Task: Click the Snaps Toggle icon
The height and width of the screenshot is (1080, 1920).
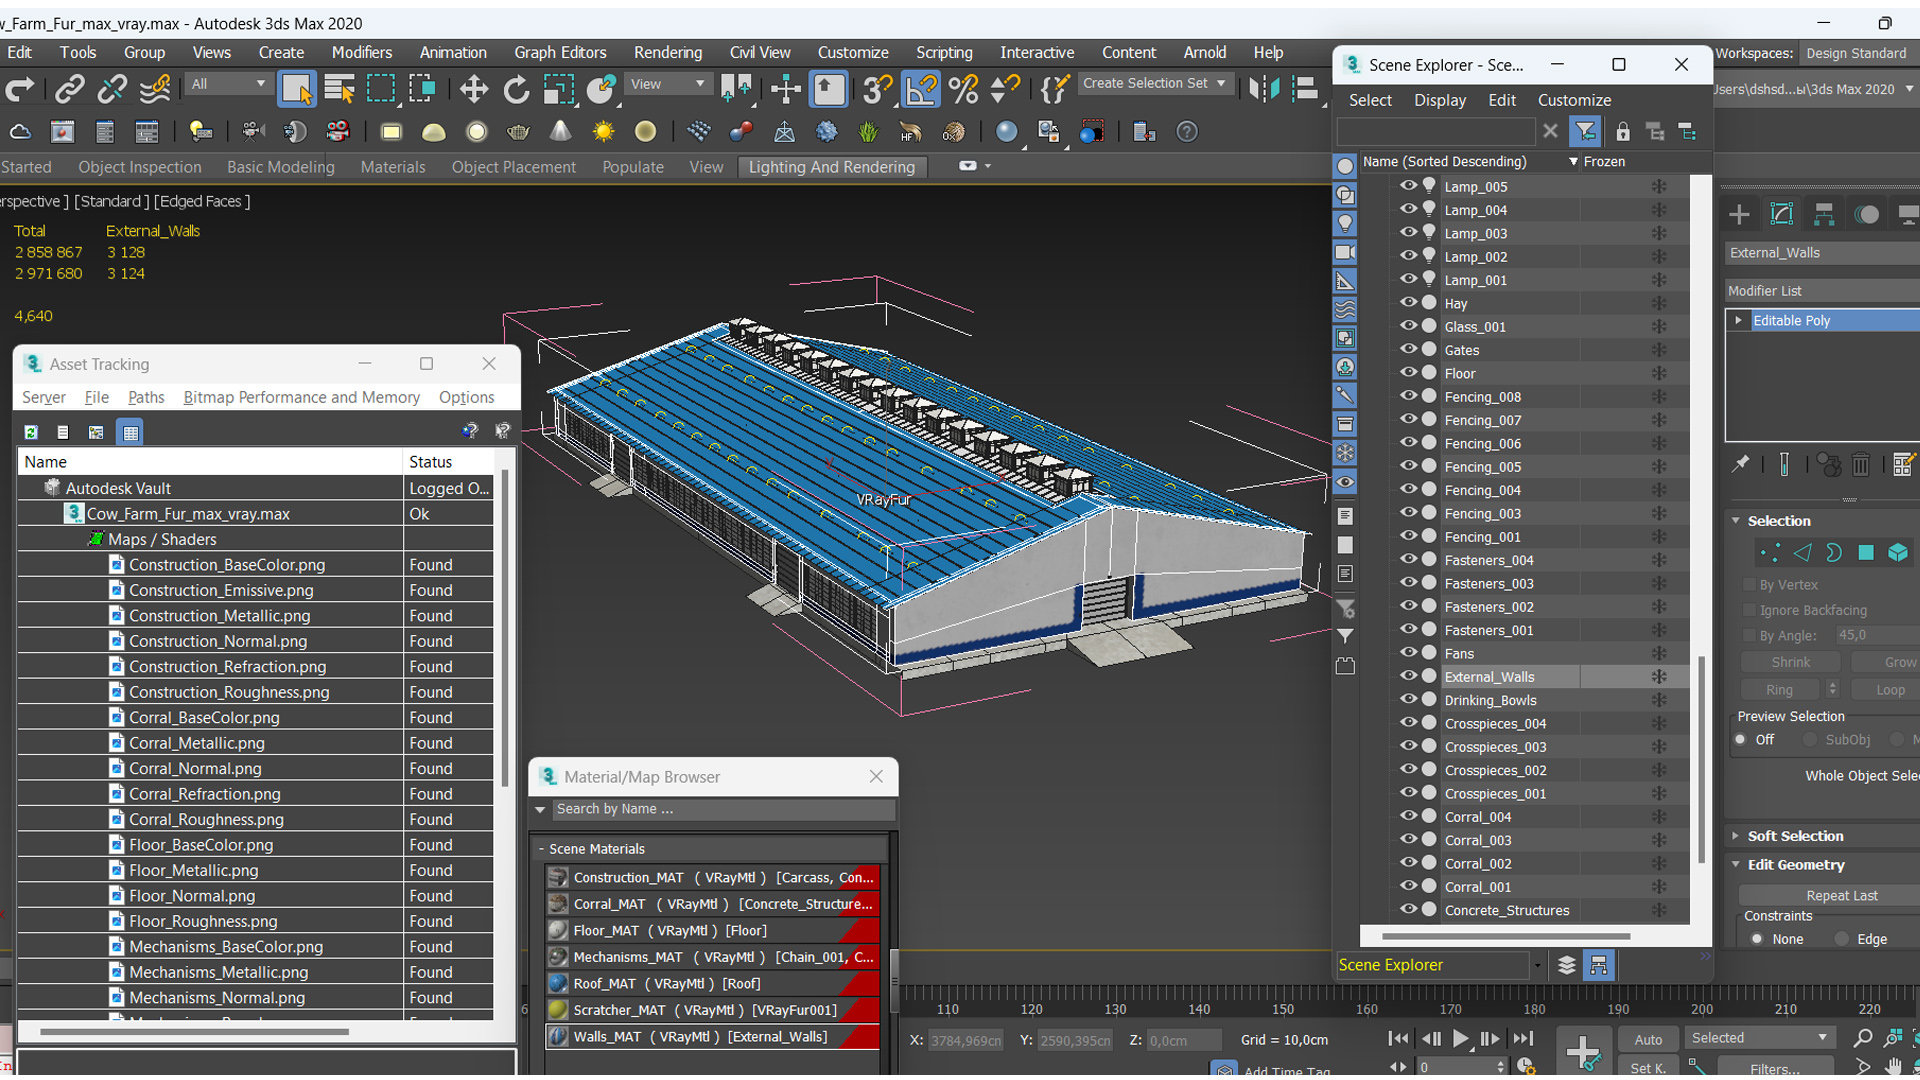Action: point(876,88)
